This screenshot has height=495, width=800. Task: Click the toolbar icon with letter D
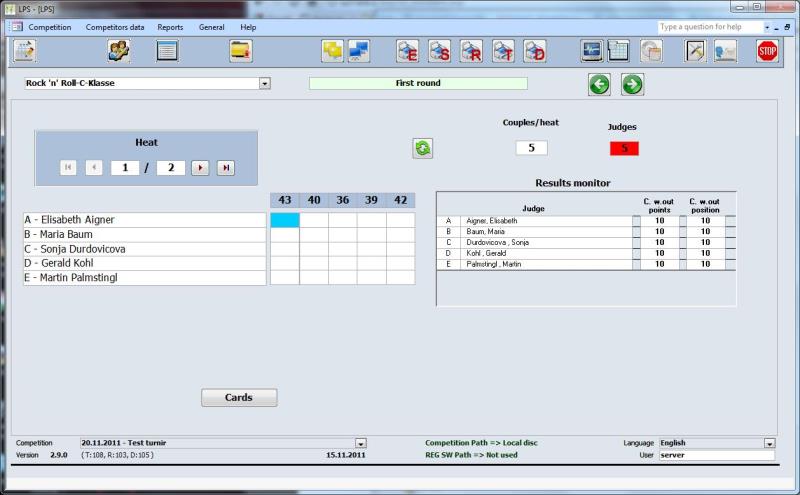coord(535,51)
